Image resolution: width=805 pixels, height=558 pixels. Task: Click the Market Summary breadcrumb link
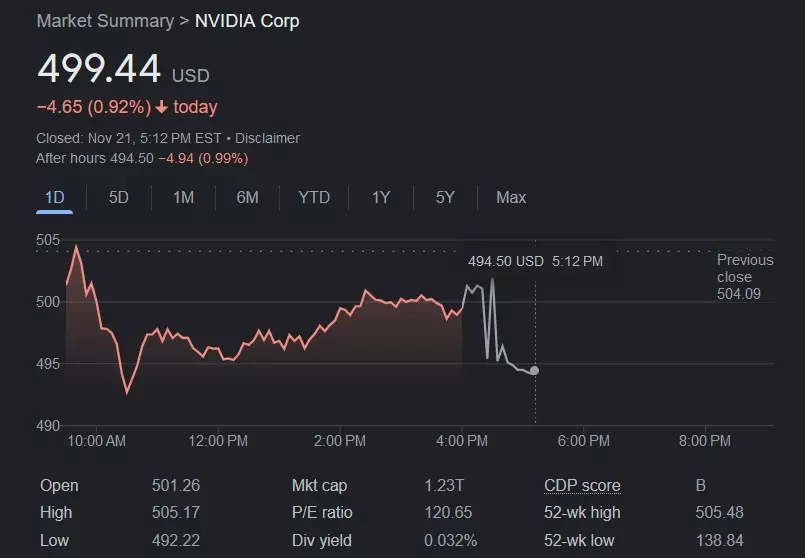tap(105, 21)
